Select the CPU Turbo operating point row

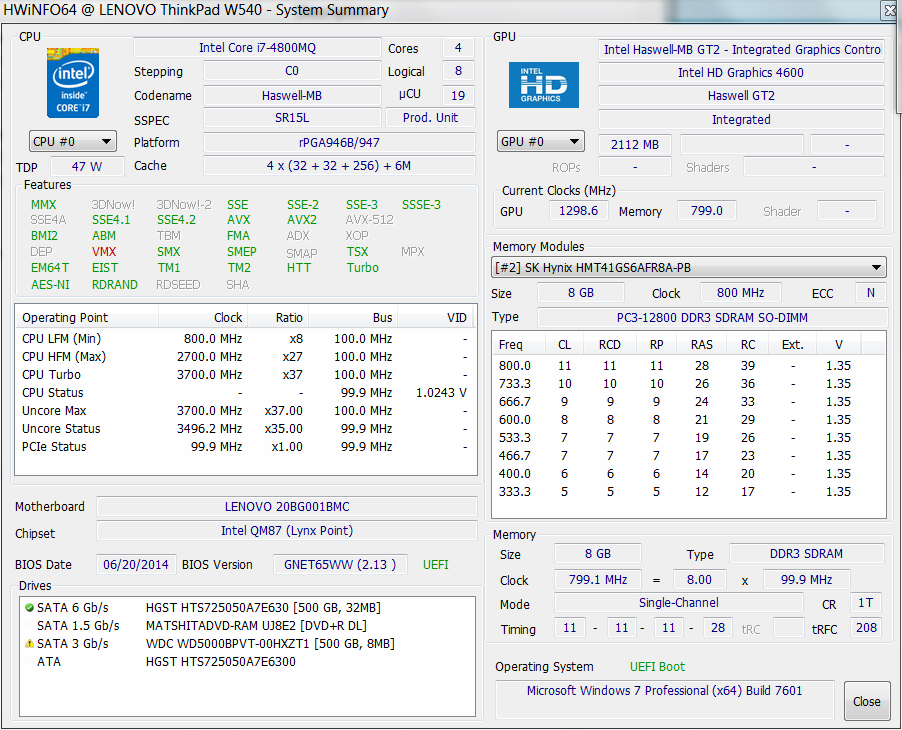pos(240,375)
